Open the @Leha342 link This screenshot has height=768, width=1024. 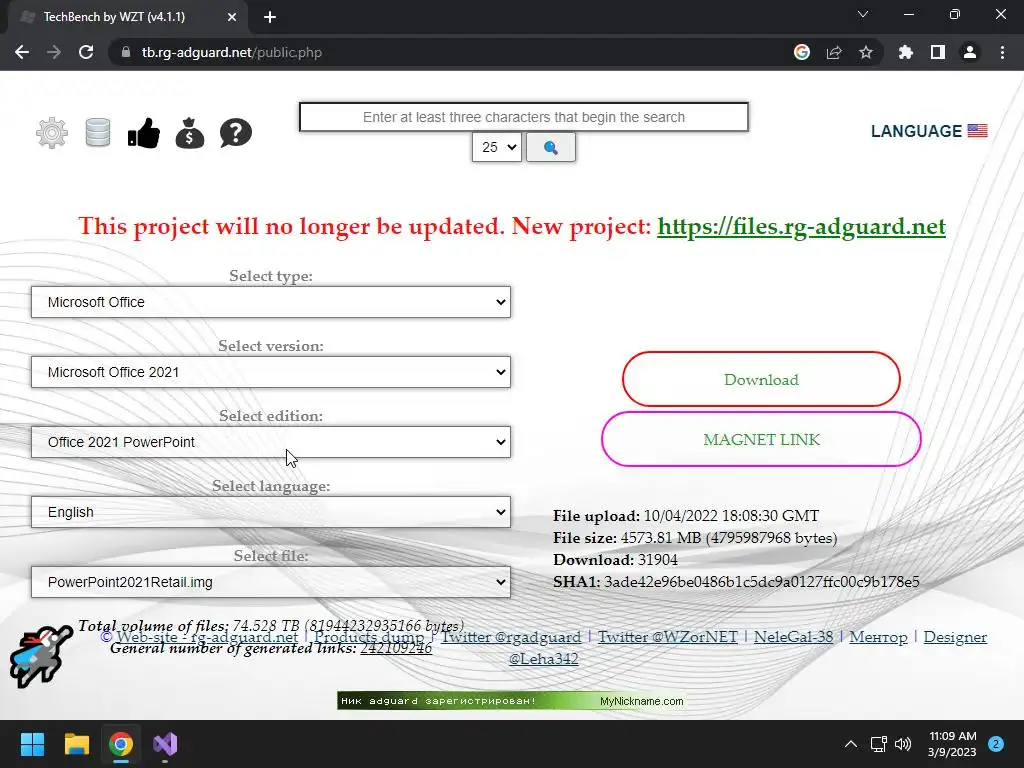click(x=543, y=659)
